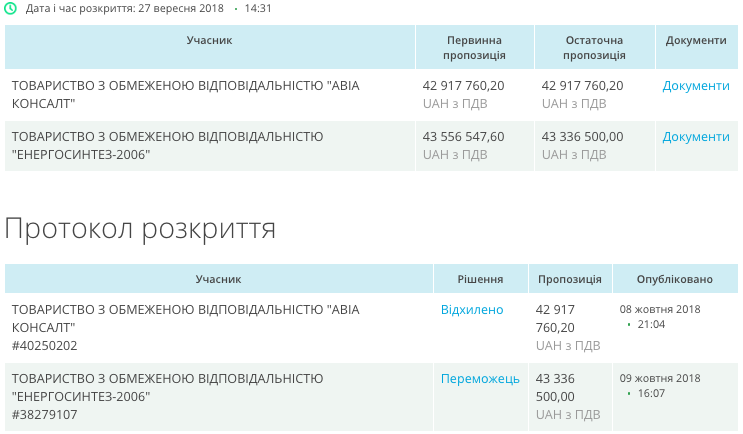Select the Первинна пропозиція column header
The width and height of the screenshot is (743, 434).
tap(464, 48)
